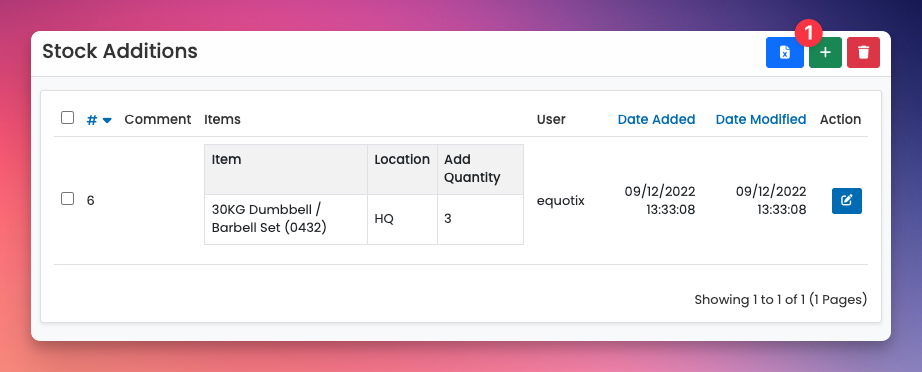Delete selected stock additions with trash button
Screen dimensions: 922x372
(863, 53)
